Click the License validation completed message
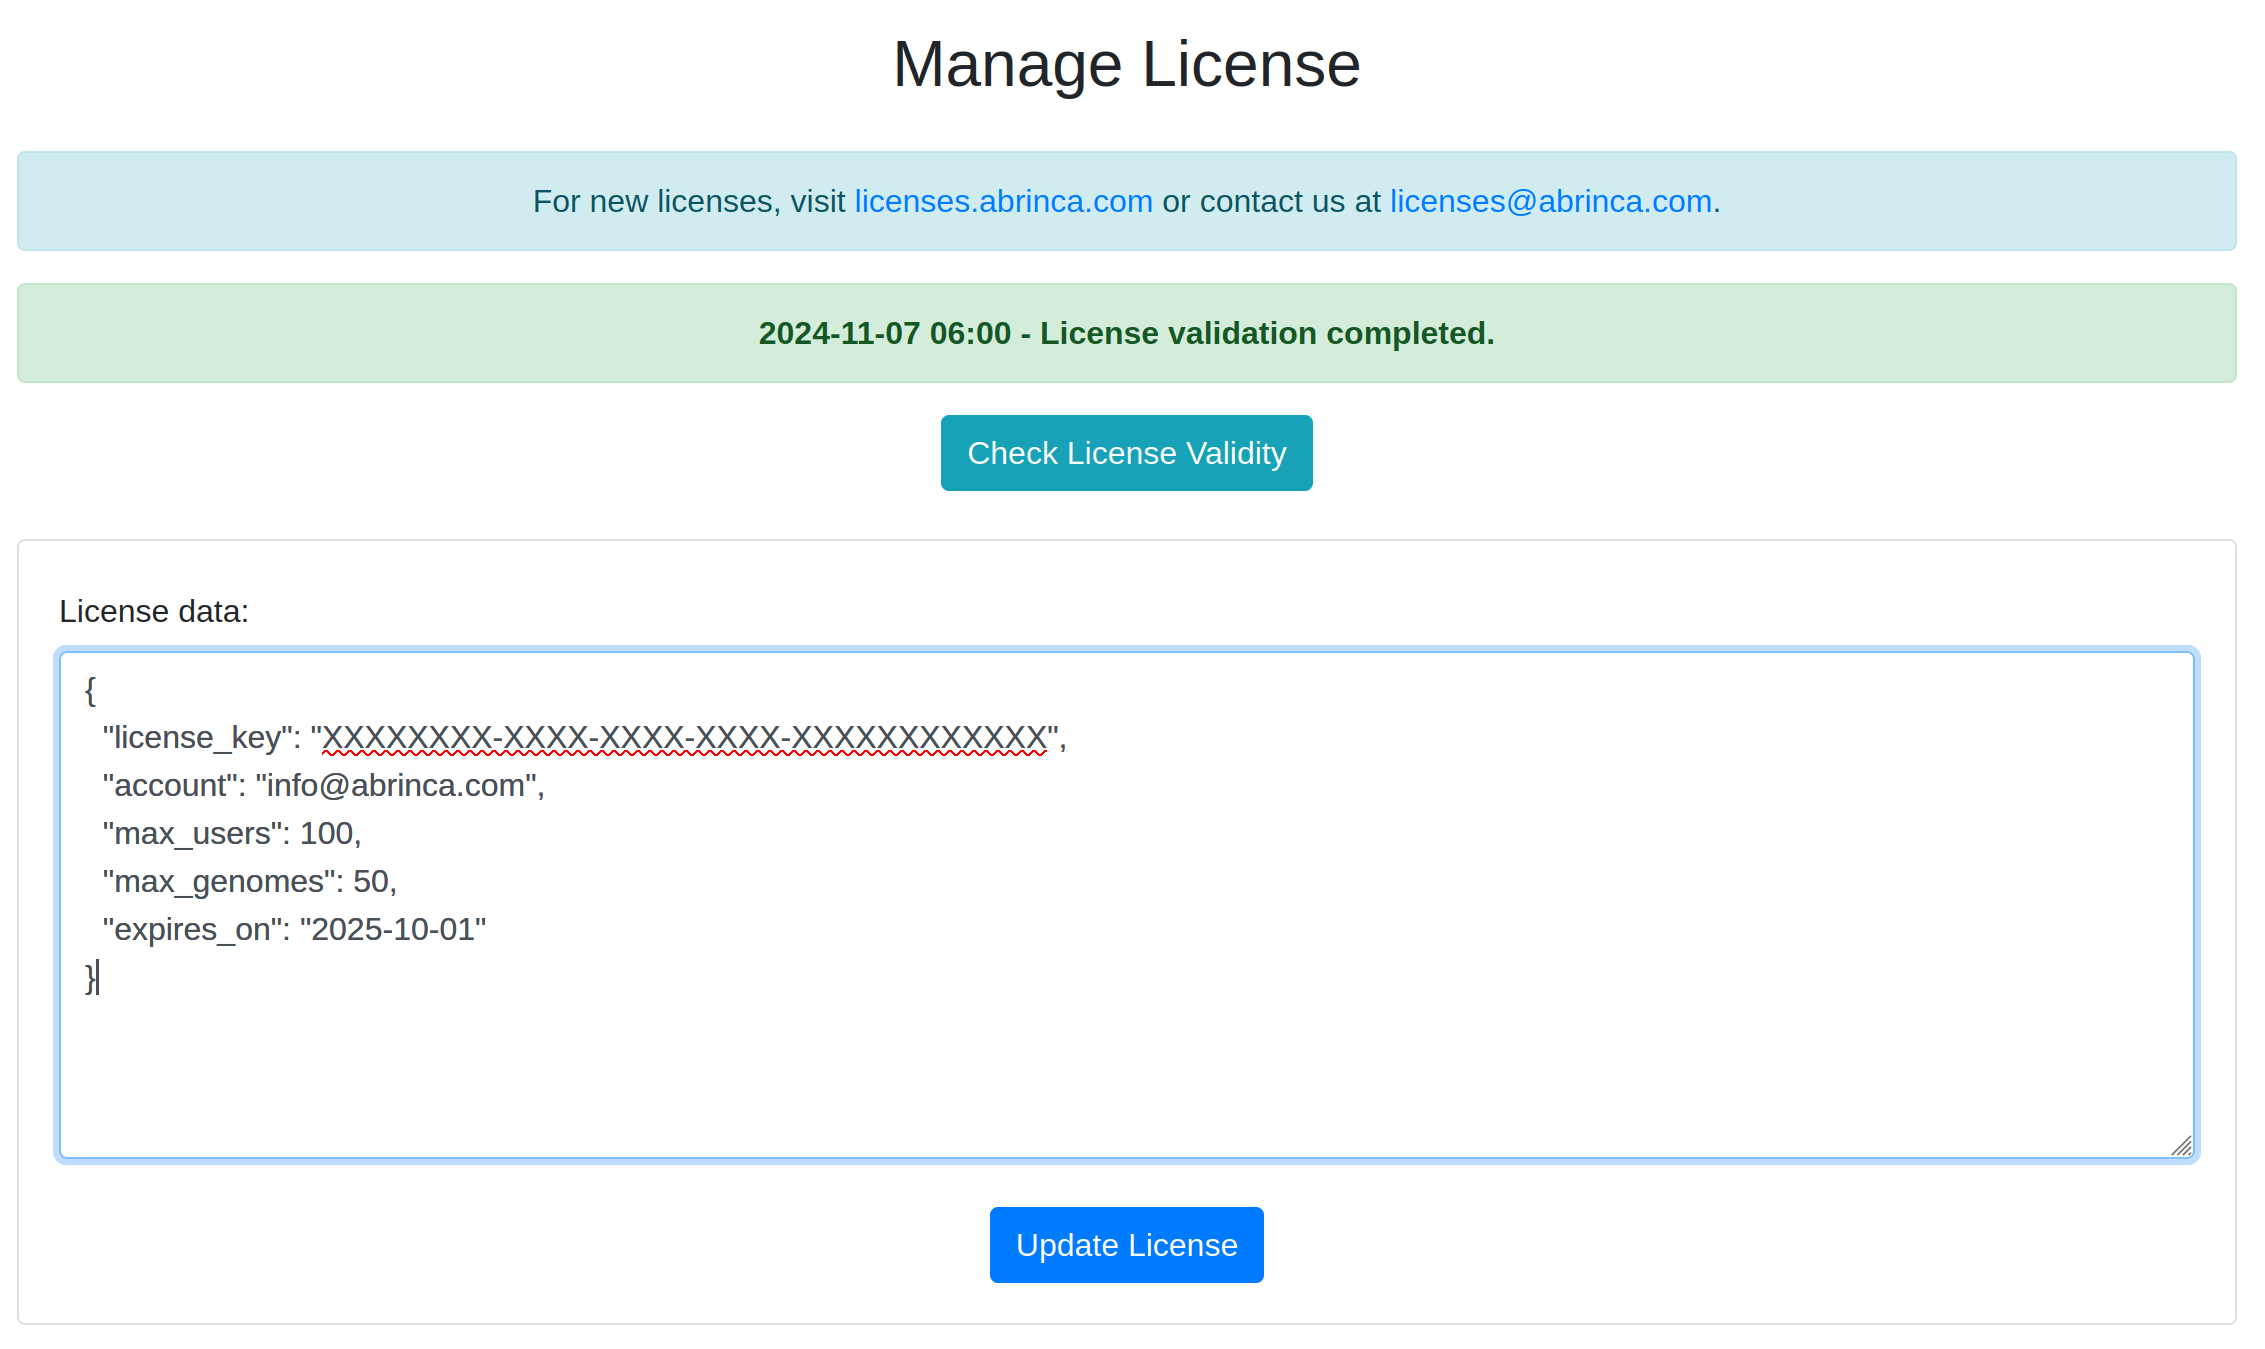This screenshot has width=2265, height=1349. 1126,333
